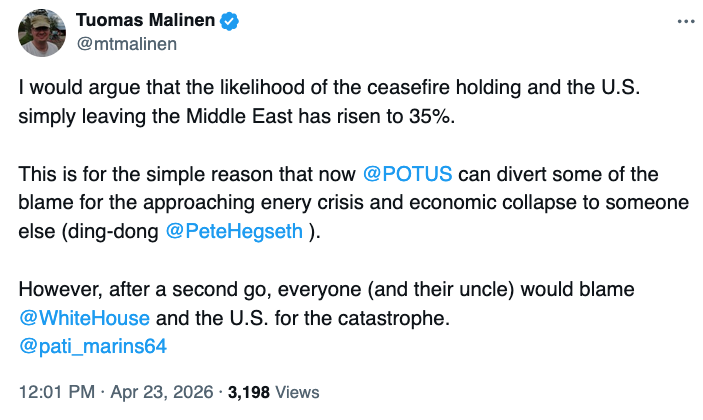Visit the @POTUS mention
Image resolution: width=703 pixels, height=420 pixels.
click(407, 173)
